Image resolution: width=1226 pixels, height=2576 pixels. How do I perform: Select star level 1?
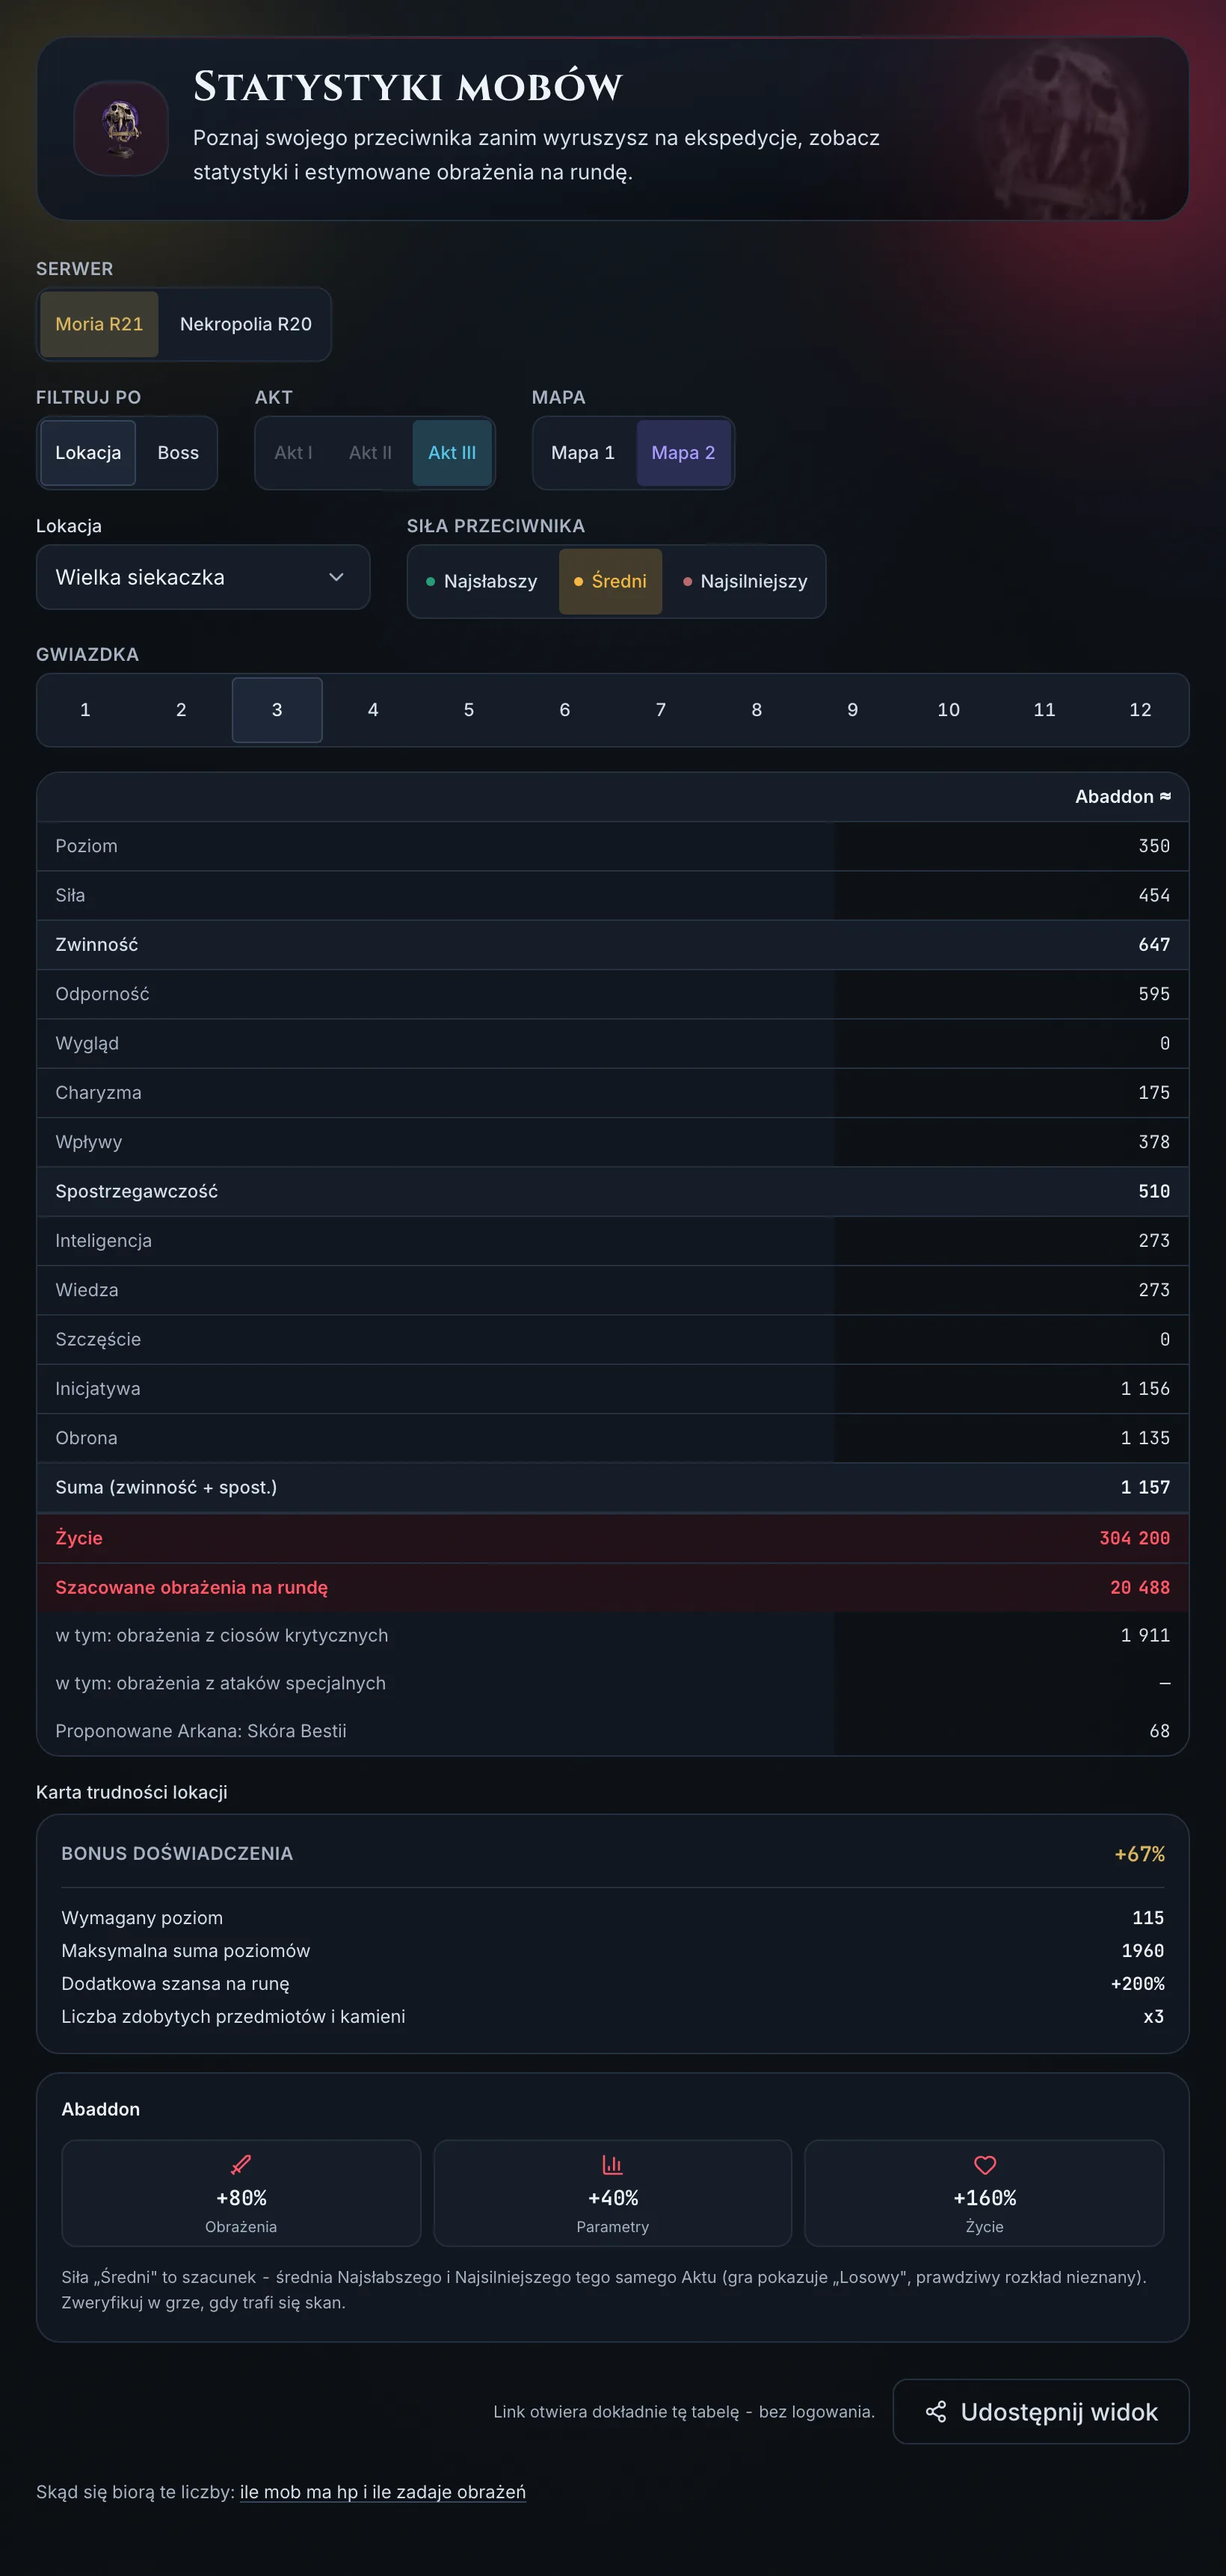85,710
